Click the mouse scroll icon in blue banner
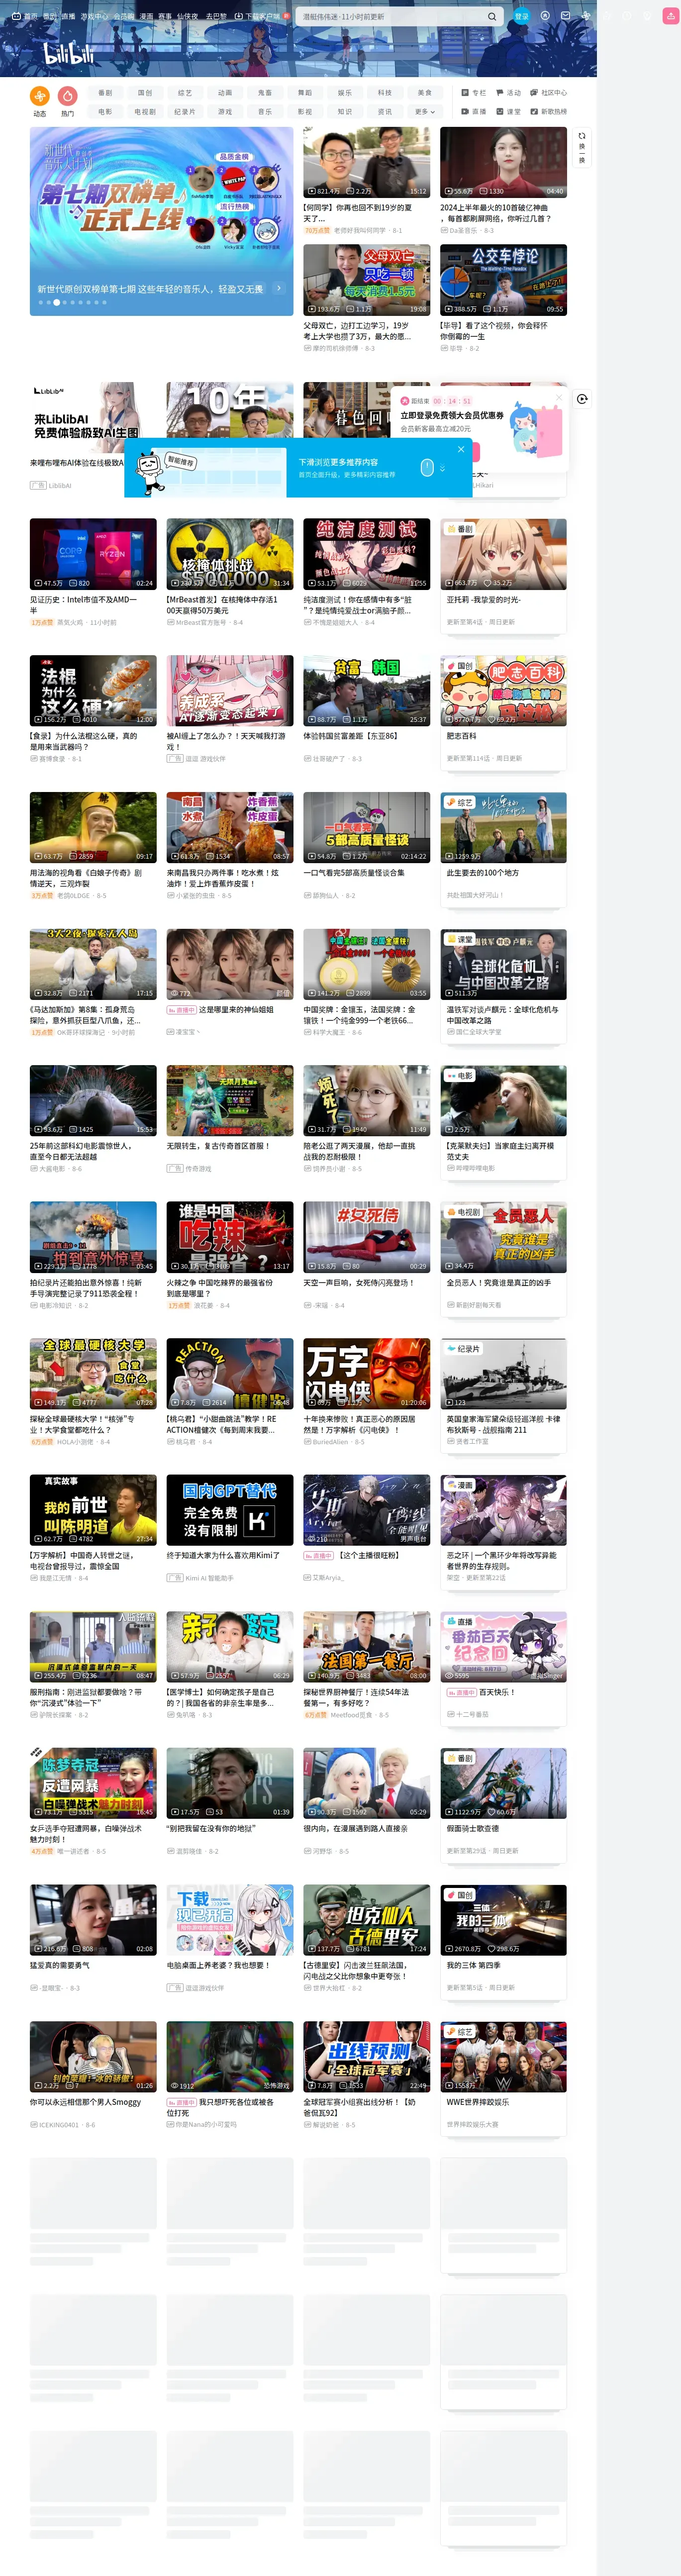Image resolution: width=681 pixels, height=2576 pixels. (427, 467)
